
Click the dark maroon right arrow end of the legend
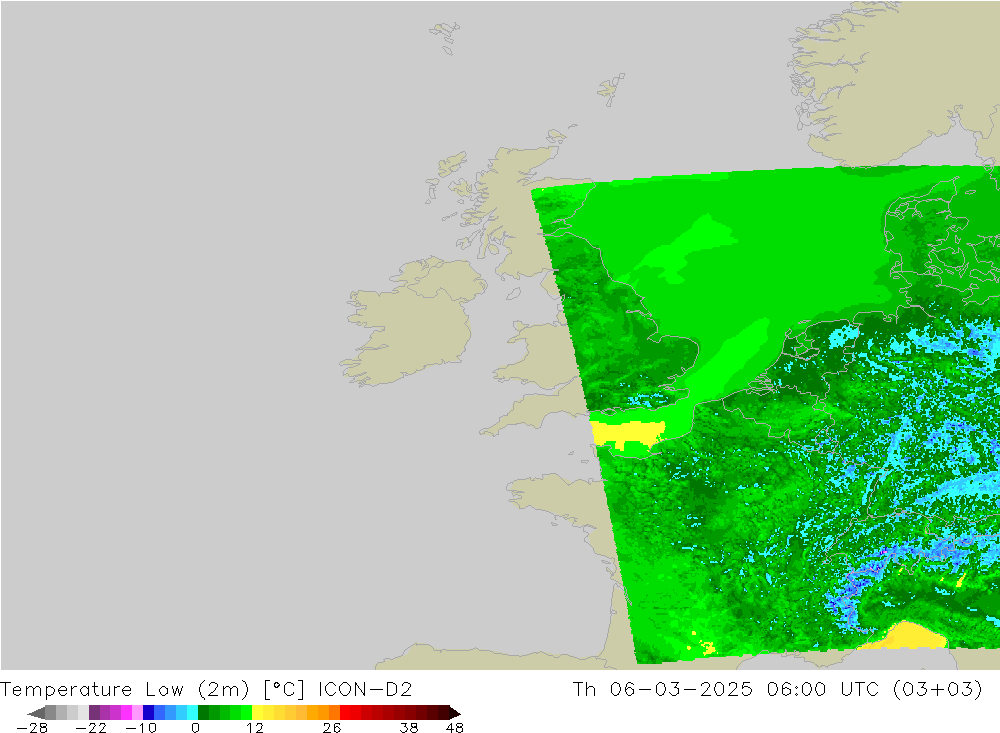pyautogui.click(x=455, y=713)
